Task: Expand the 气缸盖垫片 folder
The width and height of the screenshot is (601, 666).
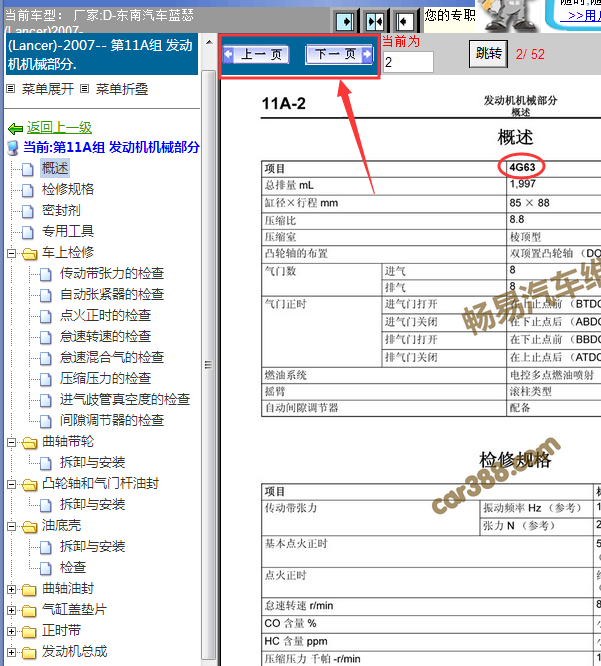Action: 11,611
